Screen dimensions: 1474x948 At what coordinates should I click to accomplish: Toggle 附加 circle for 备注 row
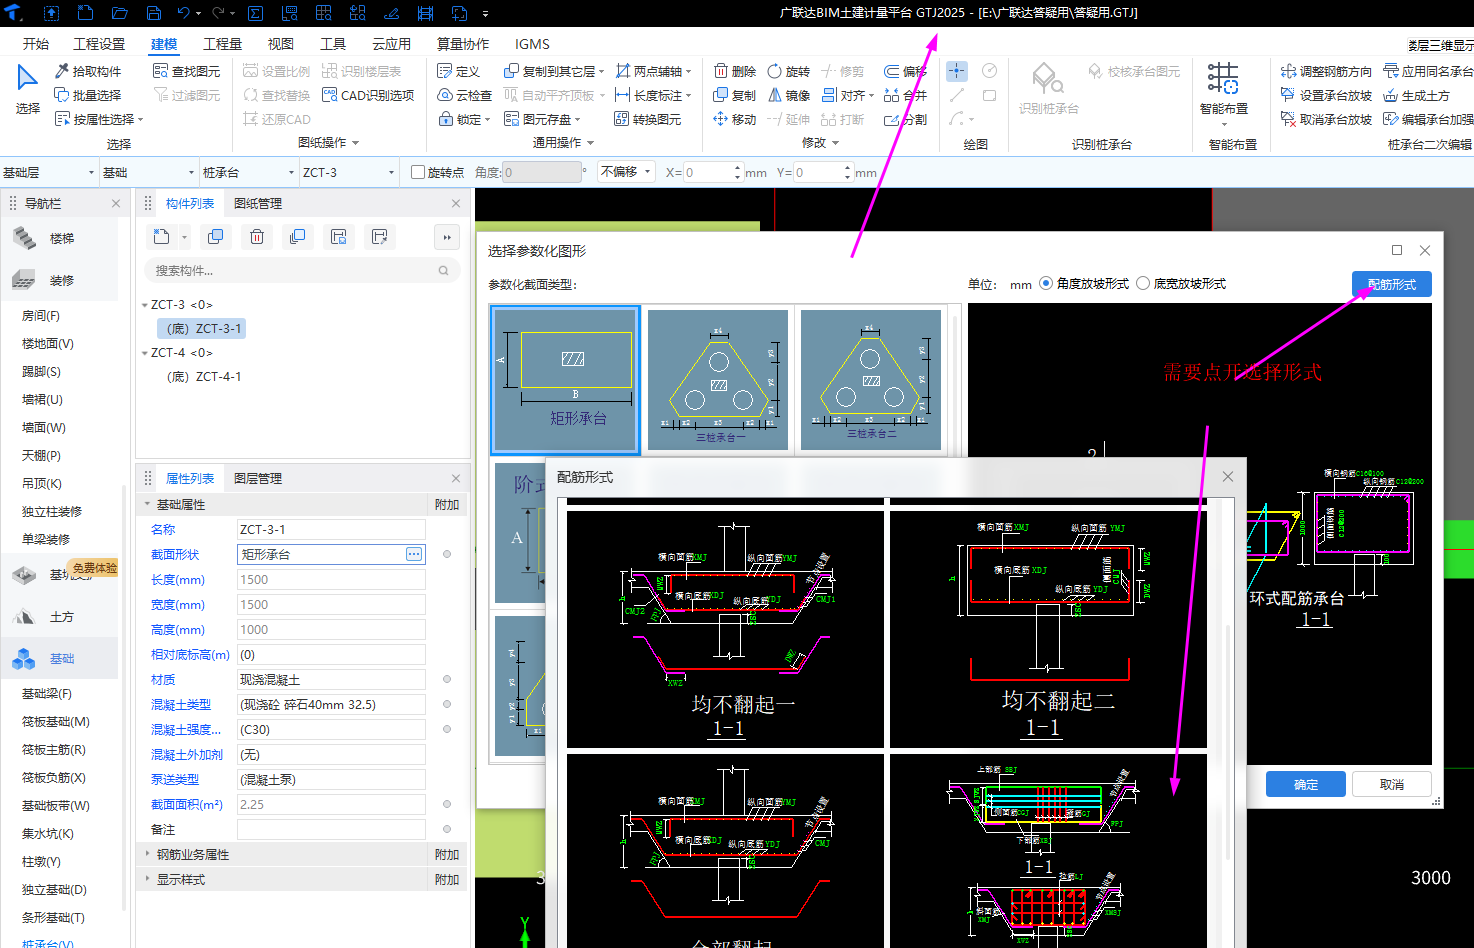[447, 829]
